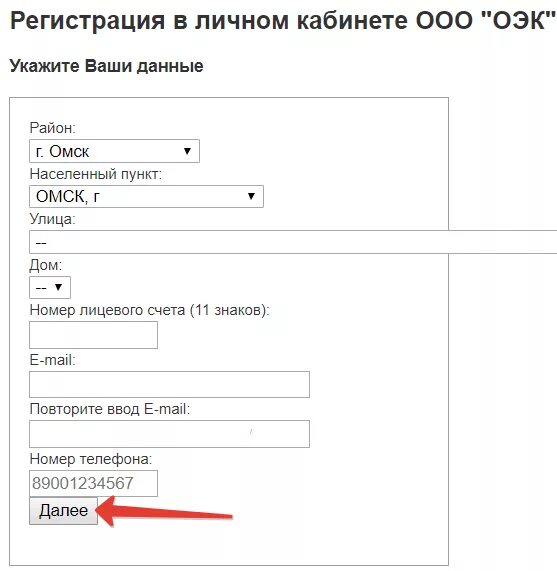Select the E-mail input field

(x=170, y=385)
